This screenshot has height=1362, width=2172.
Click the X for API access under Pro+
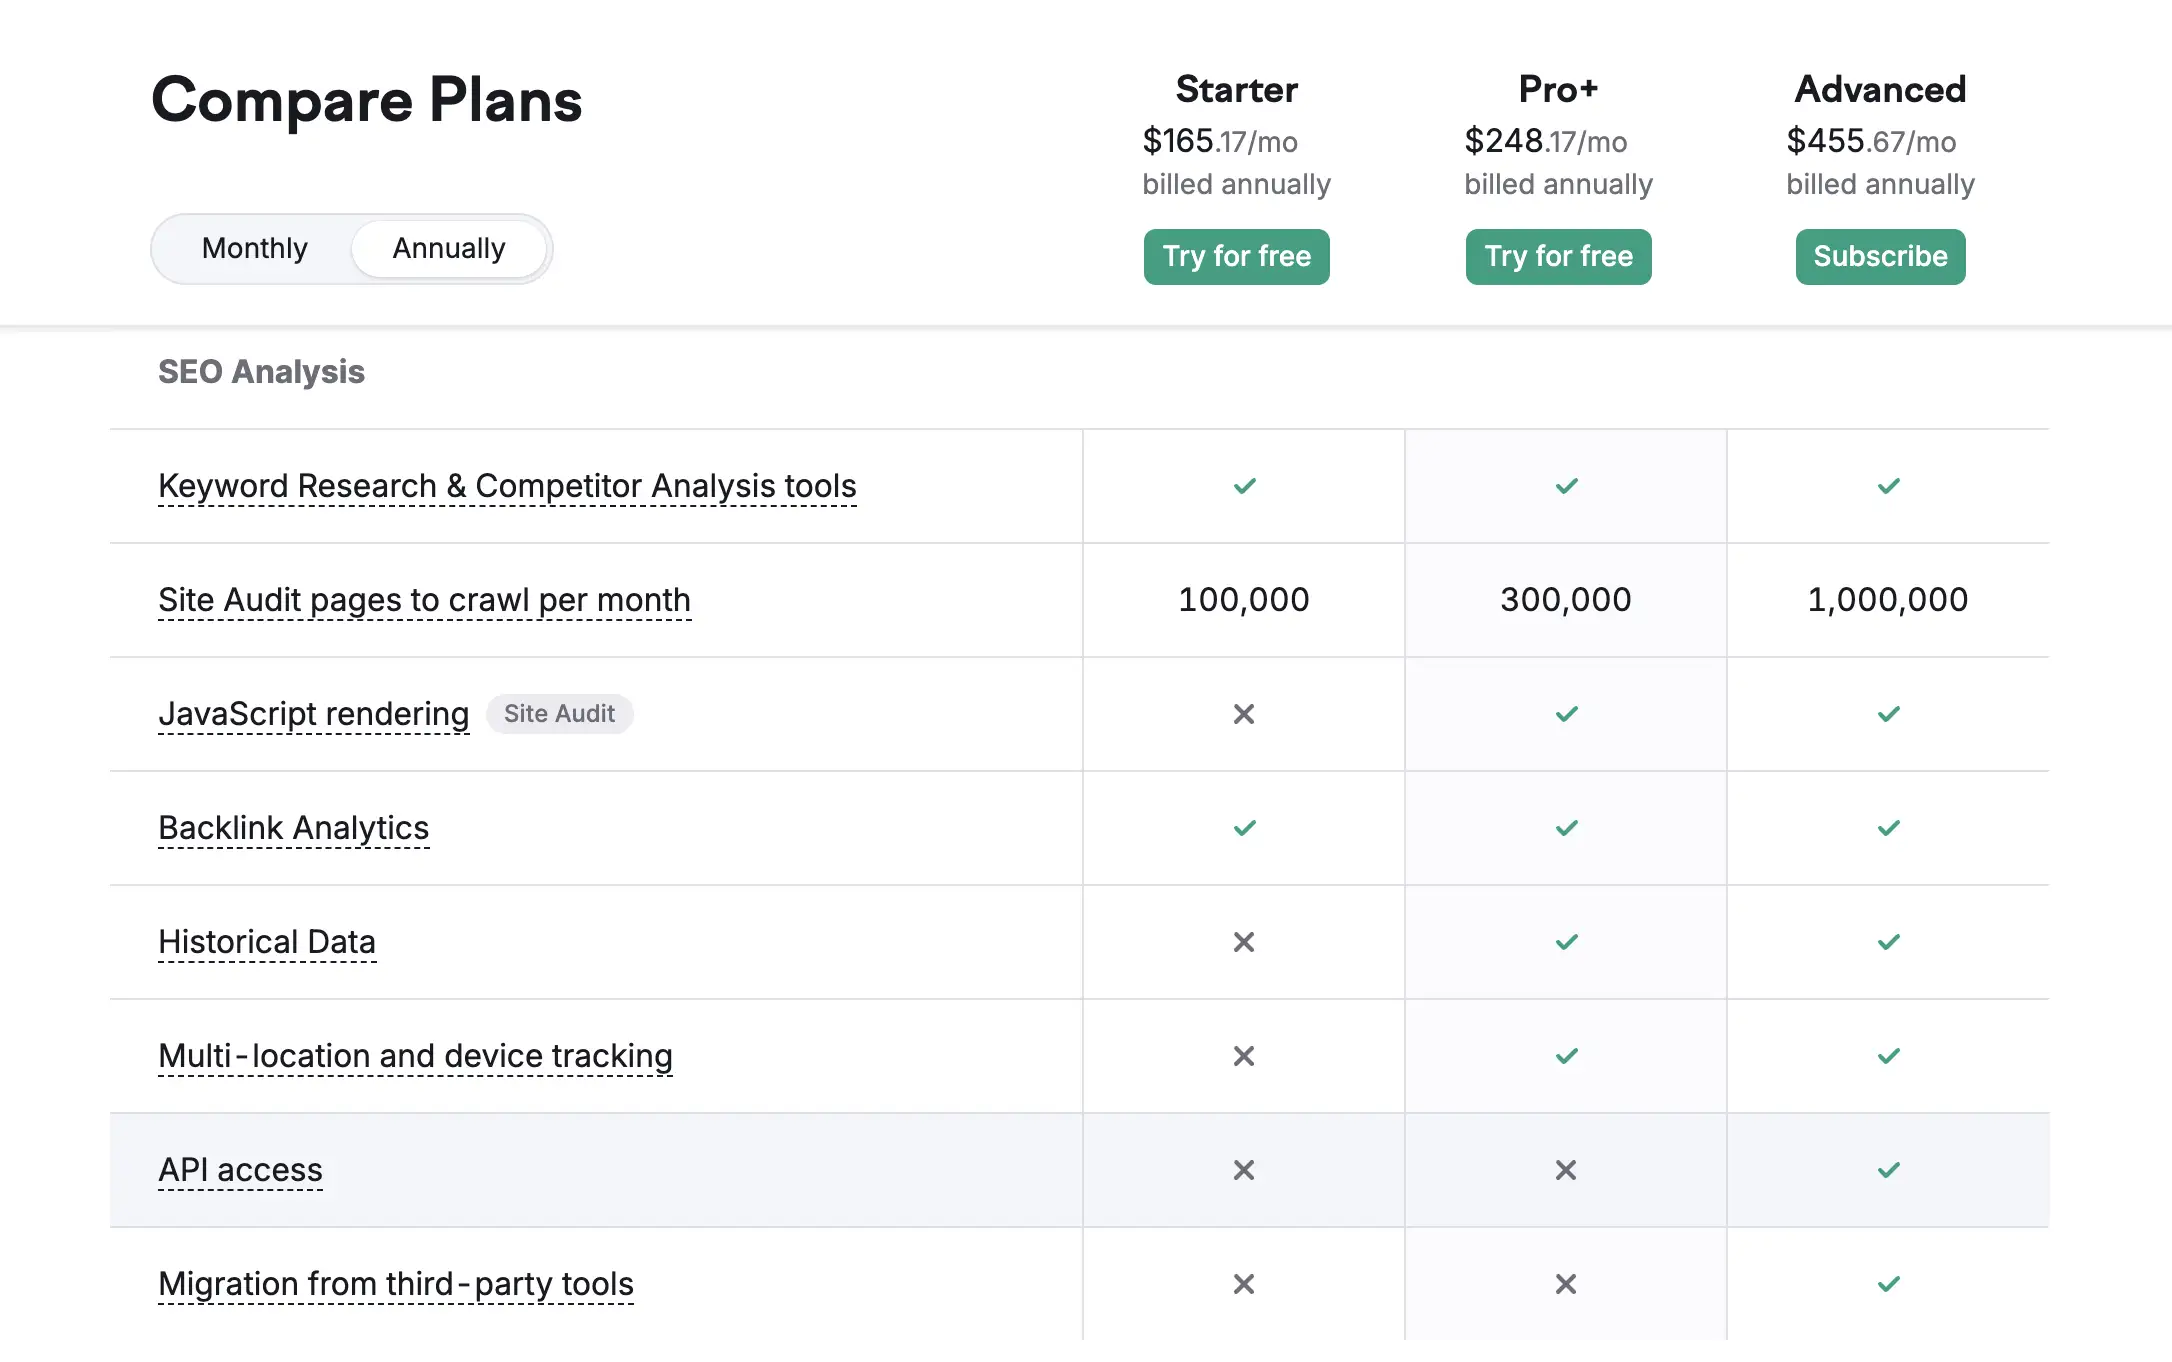tap(1565, 1170)
